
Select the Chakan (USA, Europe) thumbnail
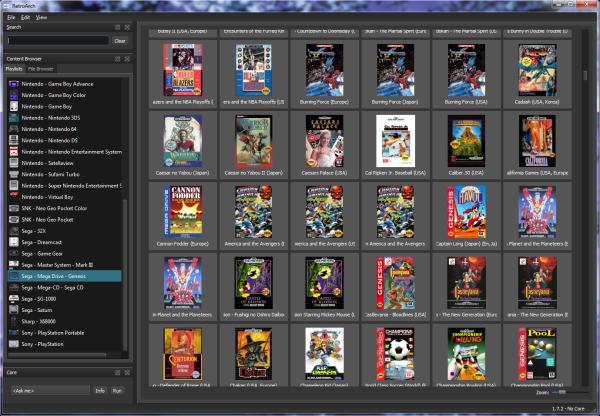point(253,356)
